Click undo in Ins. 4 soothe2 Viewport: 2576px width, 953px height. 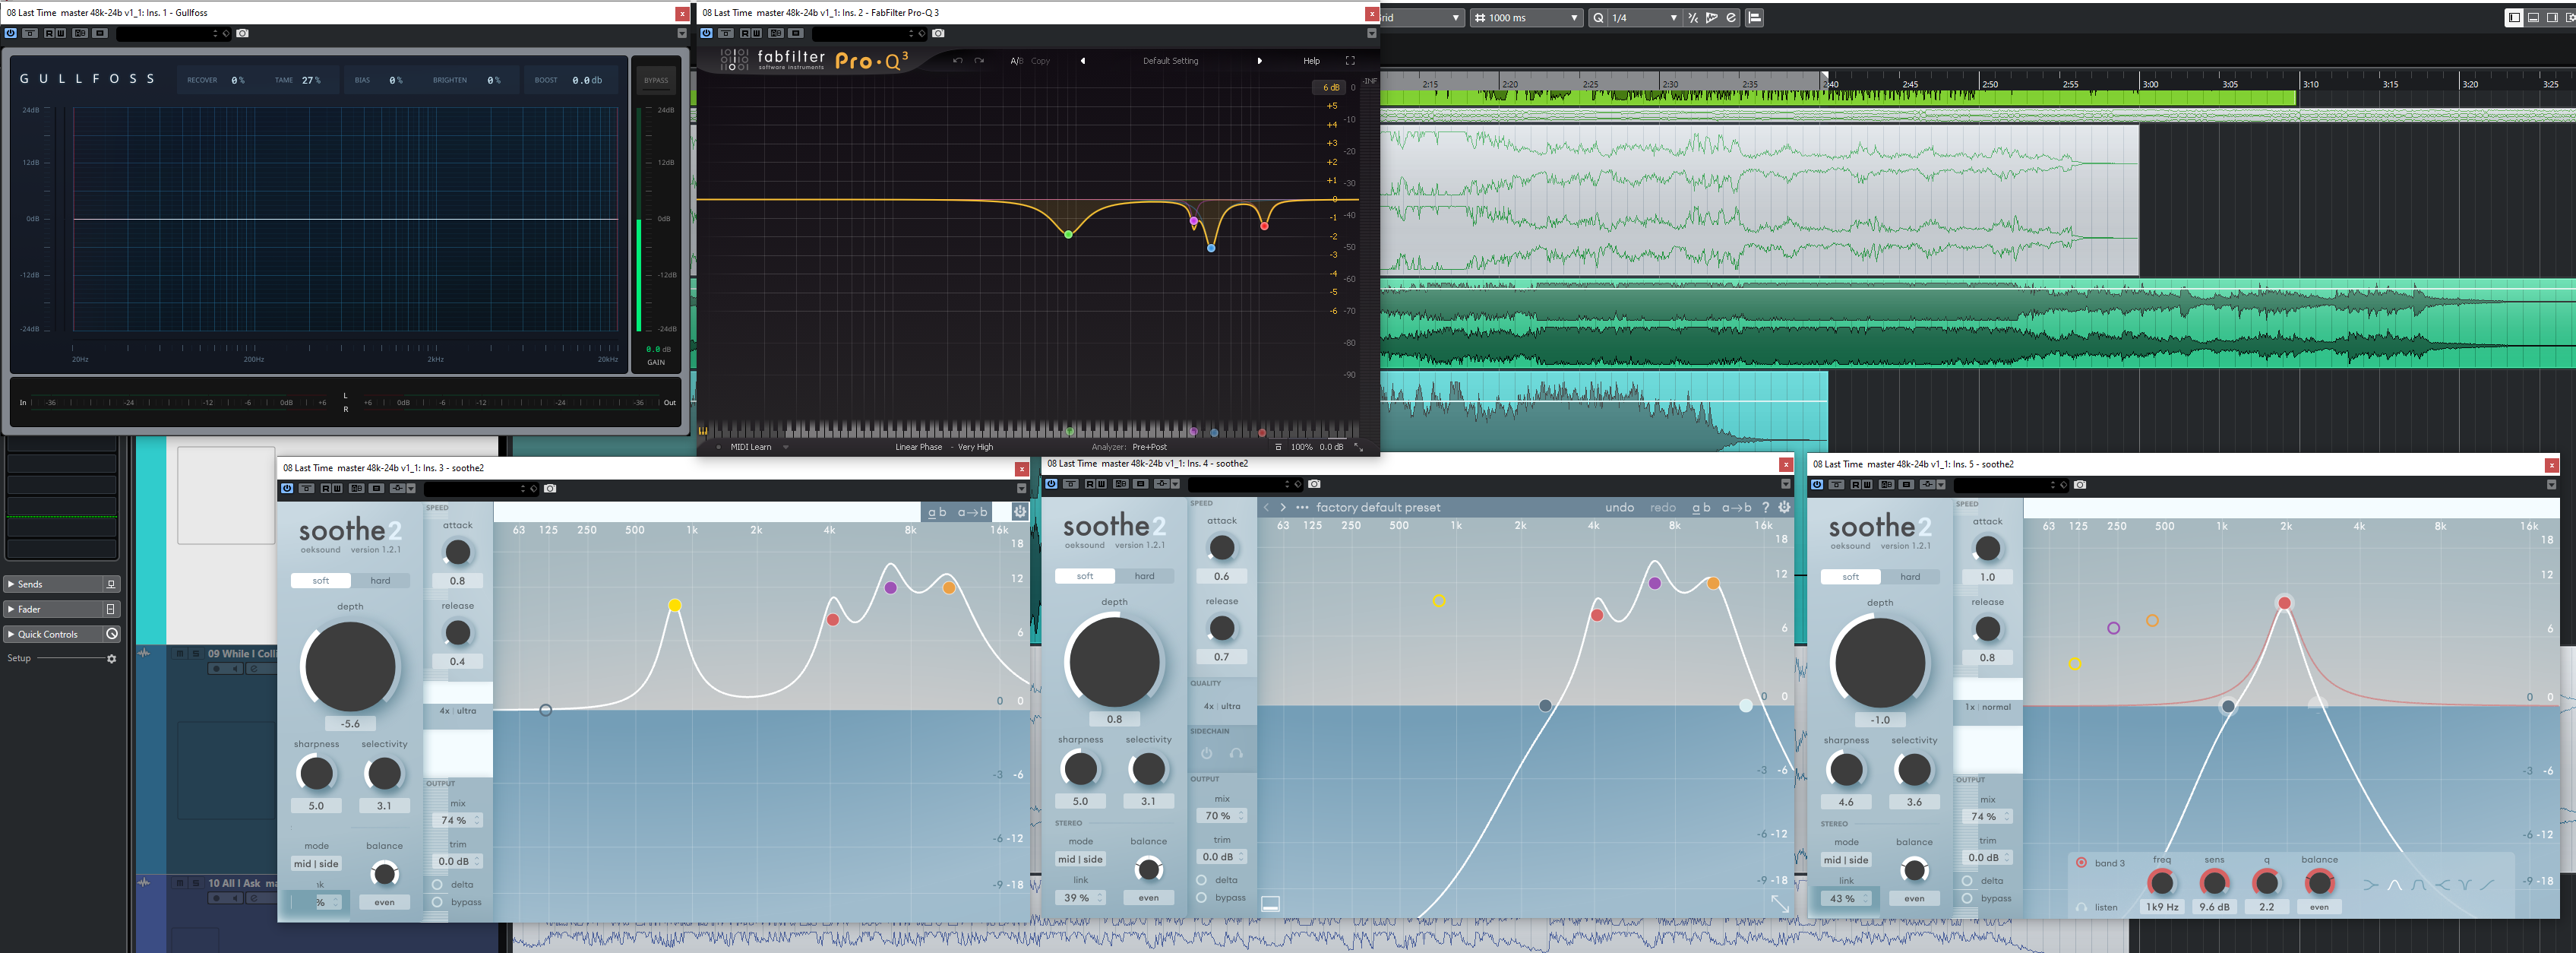pyautogui.click(x=1619, y=507)
